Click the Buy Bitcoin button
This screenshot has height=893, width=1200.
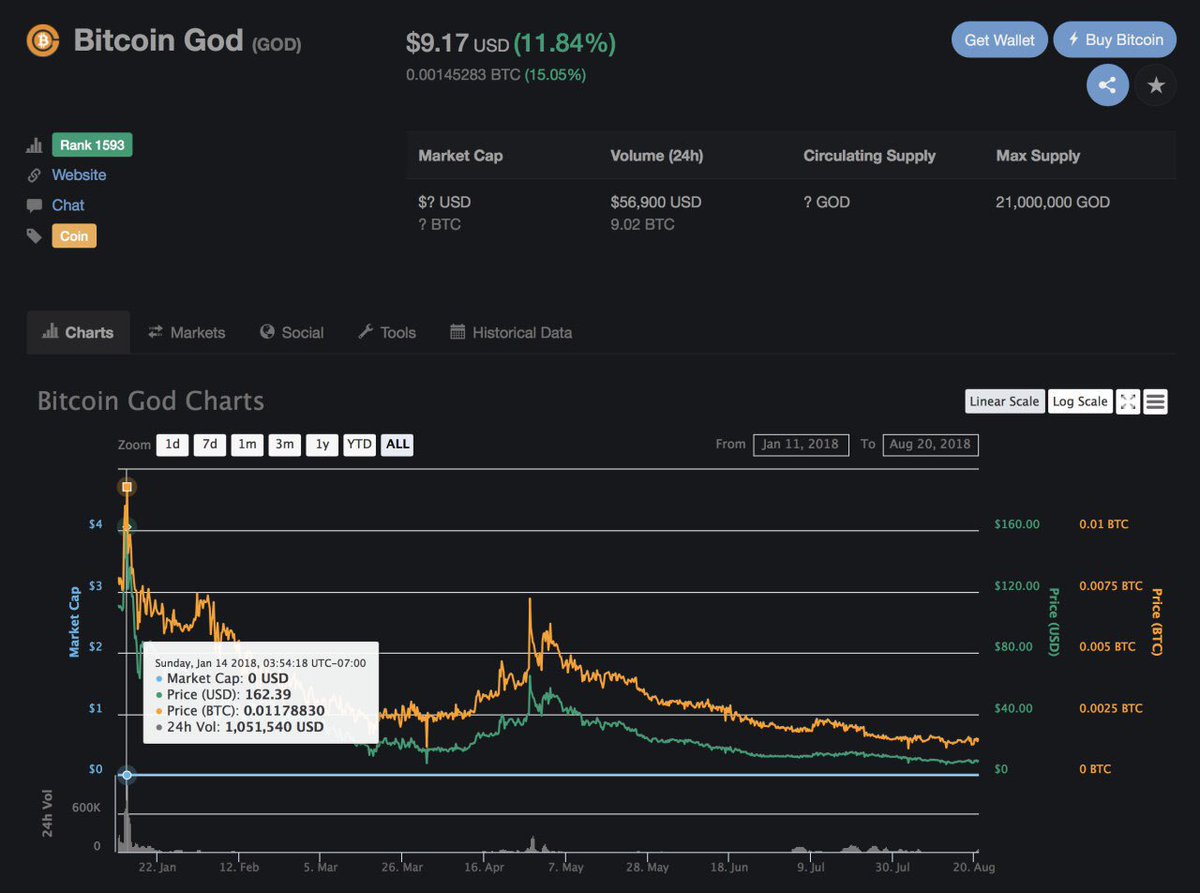point(1115,40)
